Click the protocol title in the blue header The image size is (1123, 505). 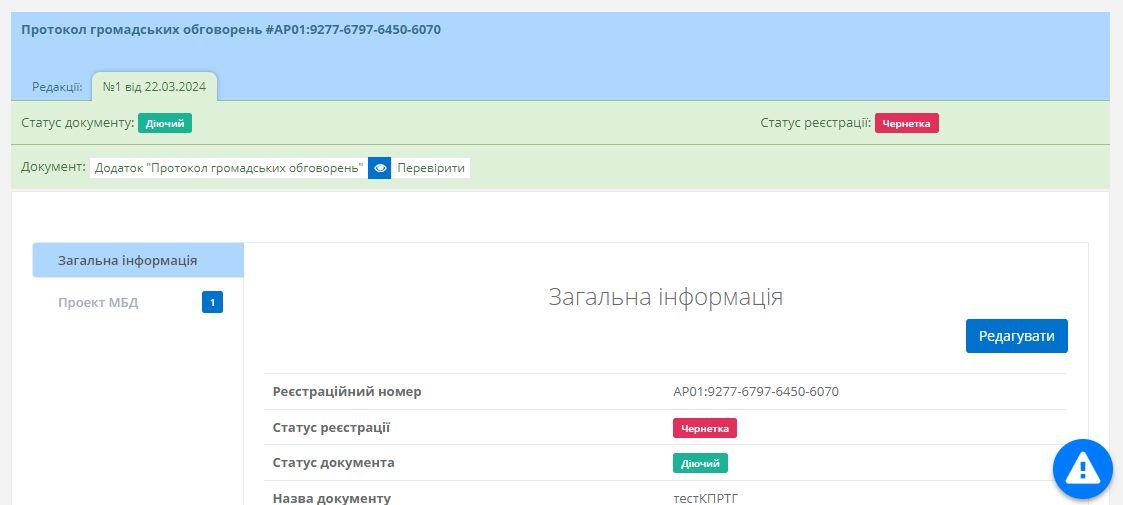(x=231, y=29)
